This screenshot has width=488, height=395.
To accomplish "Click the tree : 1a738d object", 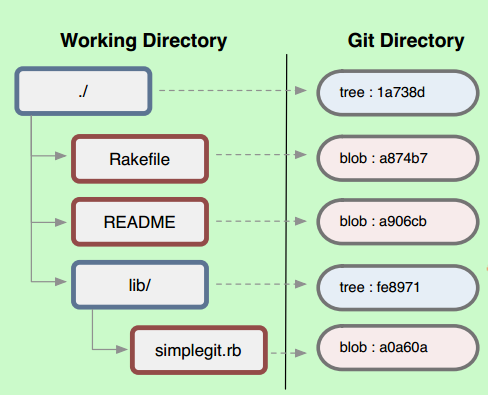I will point(398,93).
